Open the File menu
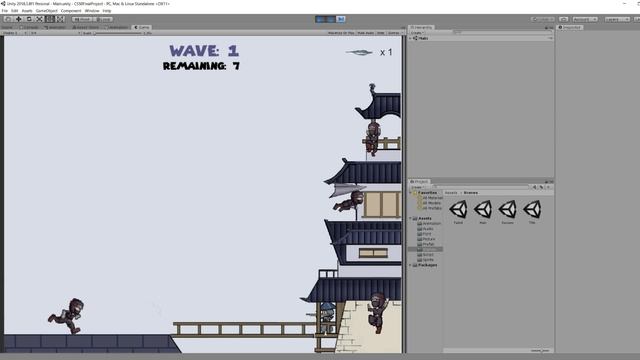Image resolution: width=640 pixels, height=360 pixels. pyautogui.click(x=5, y=11)
